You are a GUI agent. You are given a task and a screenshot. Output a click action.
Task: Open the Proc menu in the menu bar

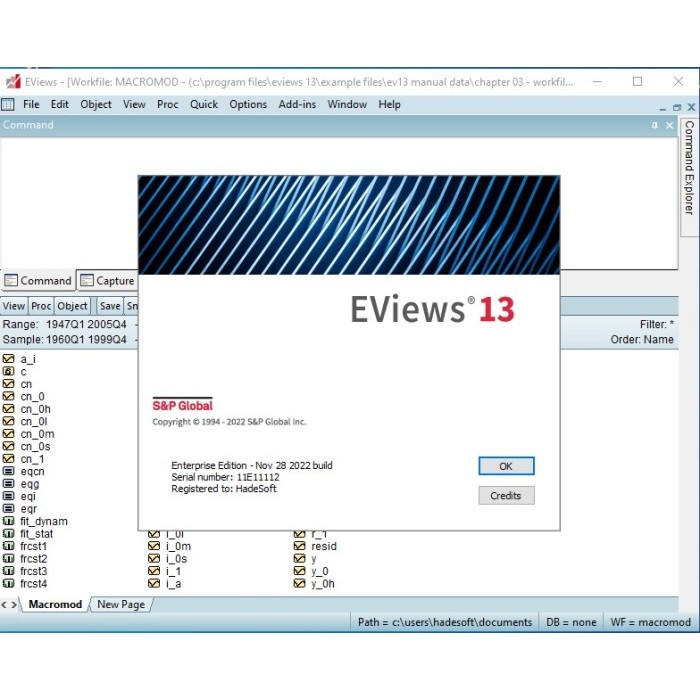tap(167, 104)
